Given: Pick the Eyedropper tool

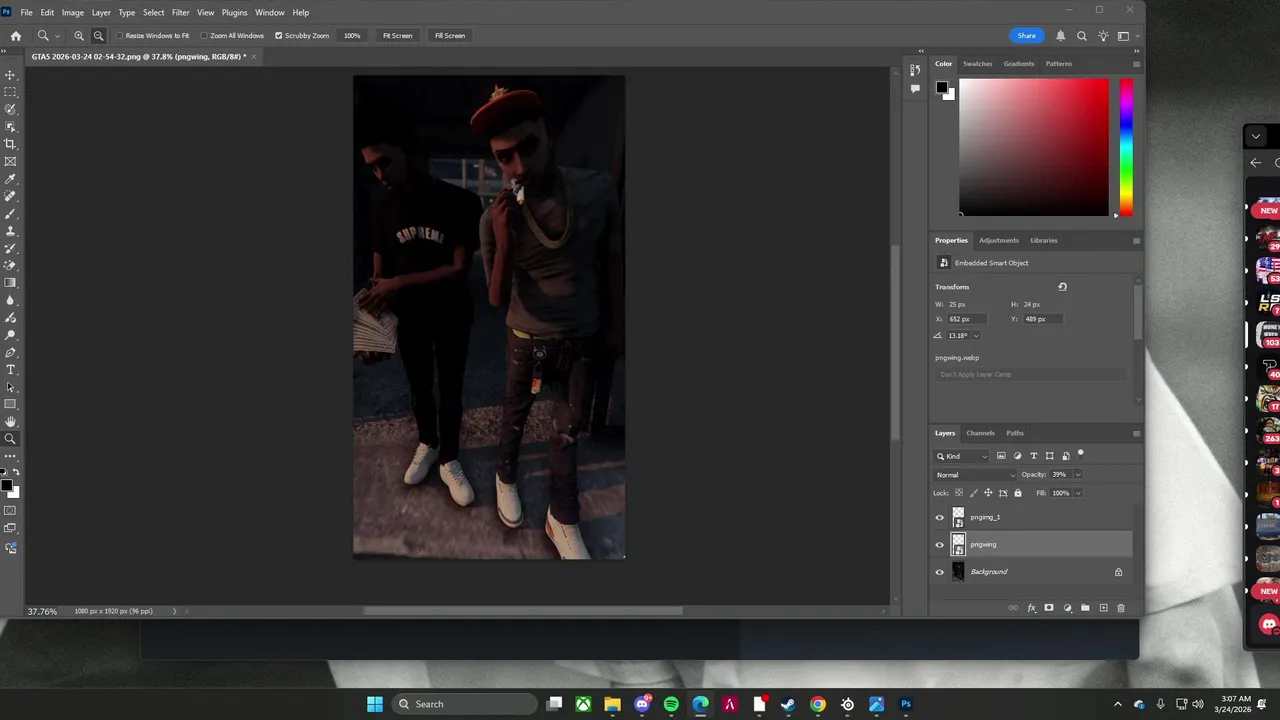Looking at the screenshot, I should click(11, 179).
